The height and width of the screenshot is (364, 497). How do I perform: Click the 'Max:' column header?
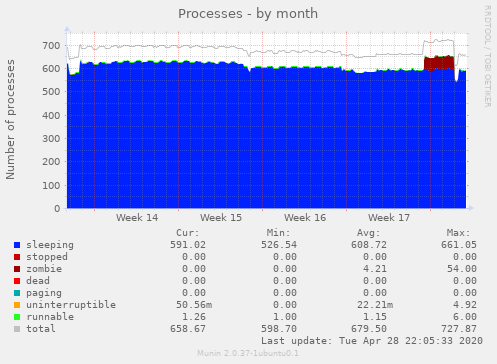pos(459,233)
